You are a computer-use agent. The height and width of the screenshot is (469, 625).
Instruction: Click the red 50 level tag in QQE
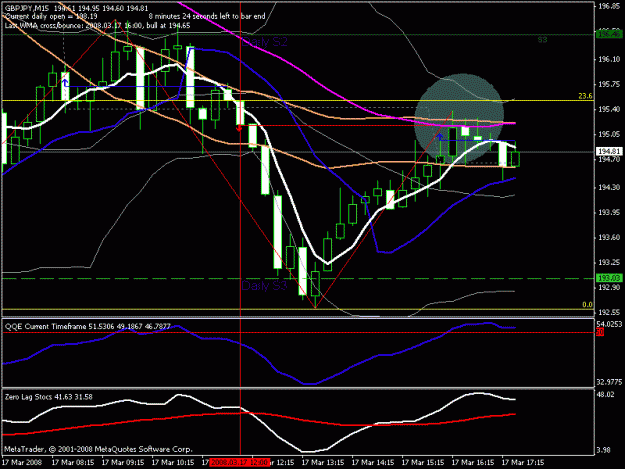(600, 332)
